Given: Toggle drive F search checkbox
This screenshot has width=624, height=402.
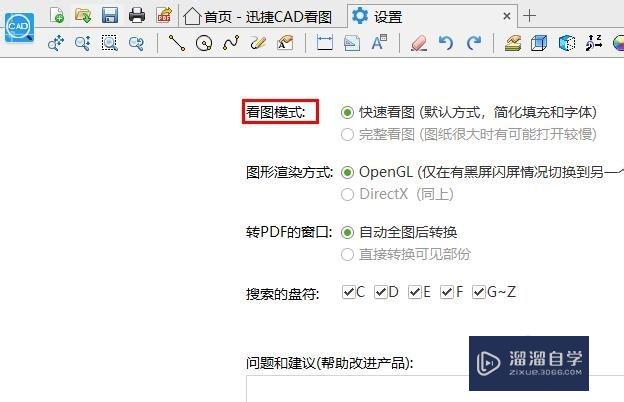Looking at the screenshot, I should point(447,292).
